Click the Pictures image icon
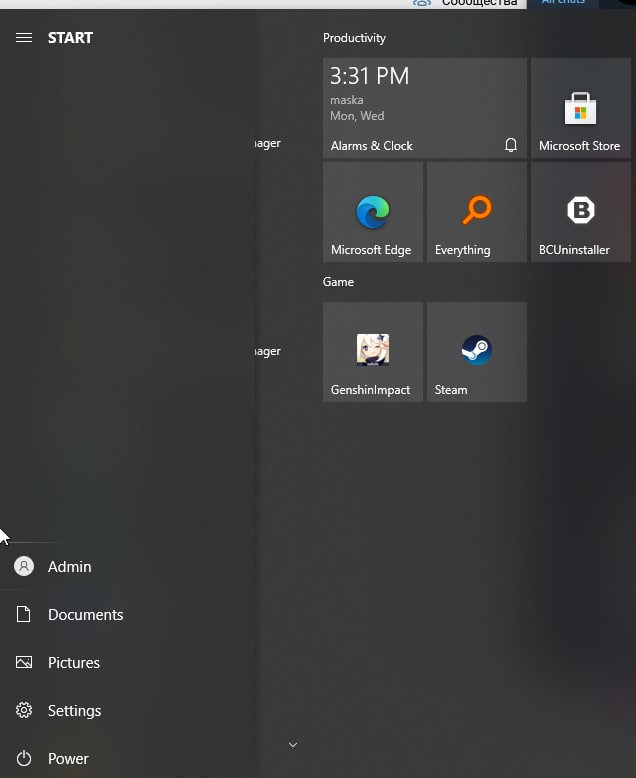 (24, 662)
